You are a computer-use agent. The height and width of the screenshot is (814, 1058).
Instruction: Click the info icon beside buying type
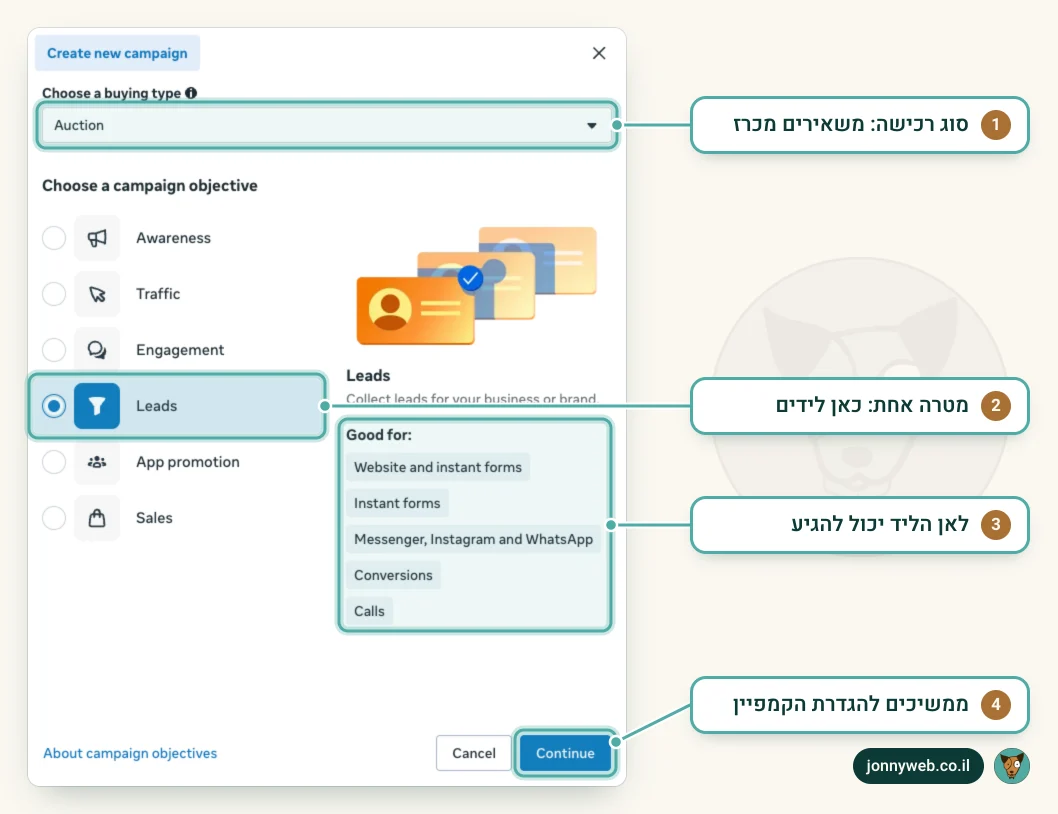(x=191, y=93)
